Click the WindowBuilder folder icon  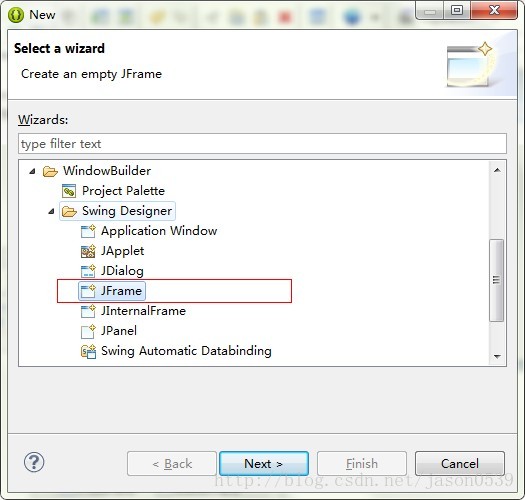(50, 171)
